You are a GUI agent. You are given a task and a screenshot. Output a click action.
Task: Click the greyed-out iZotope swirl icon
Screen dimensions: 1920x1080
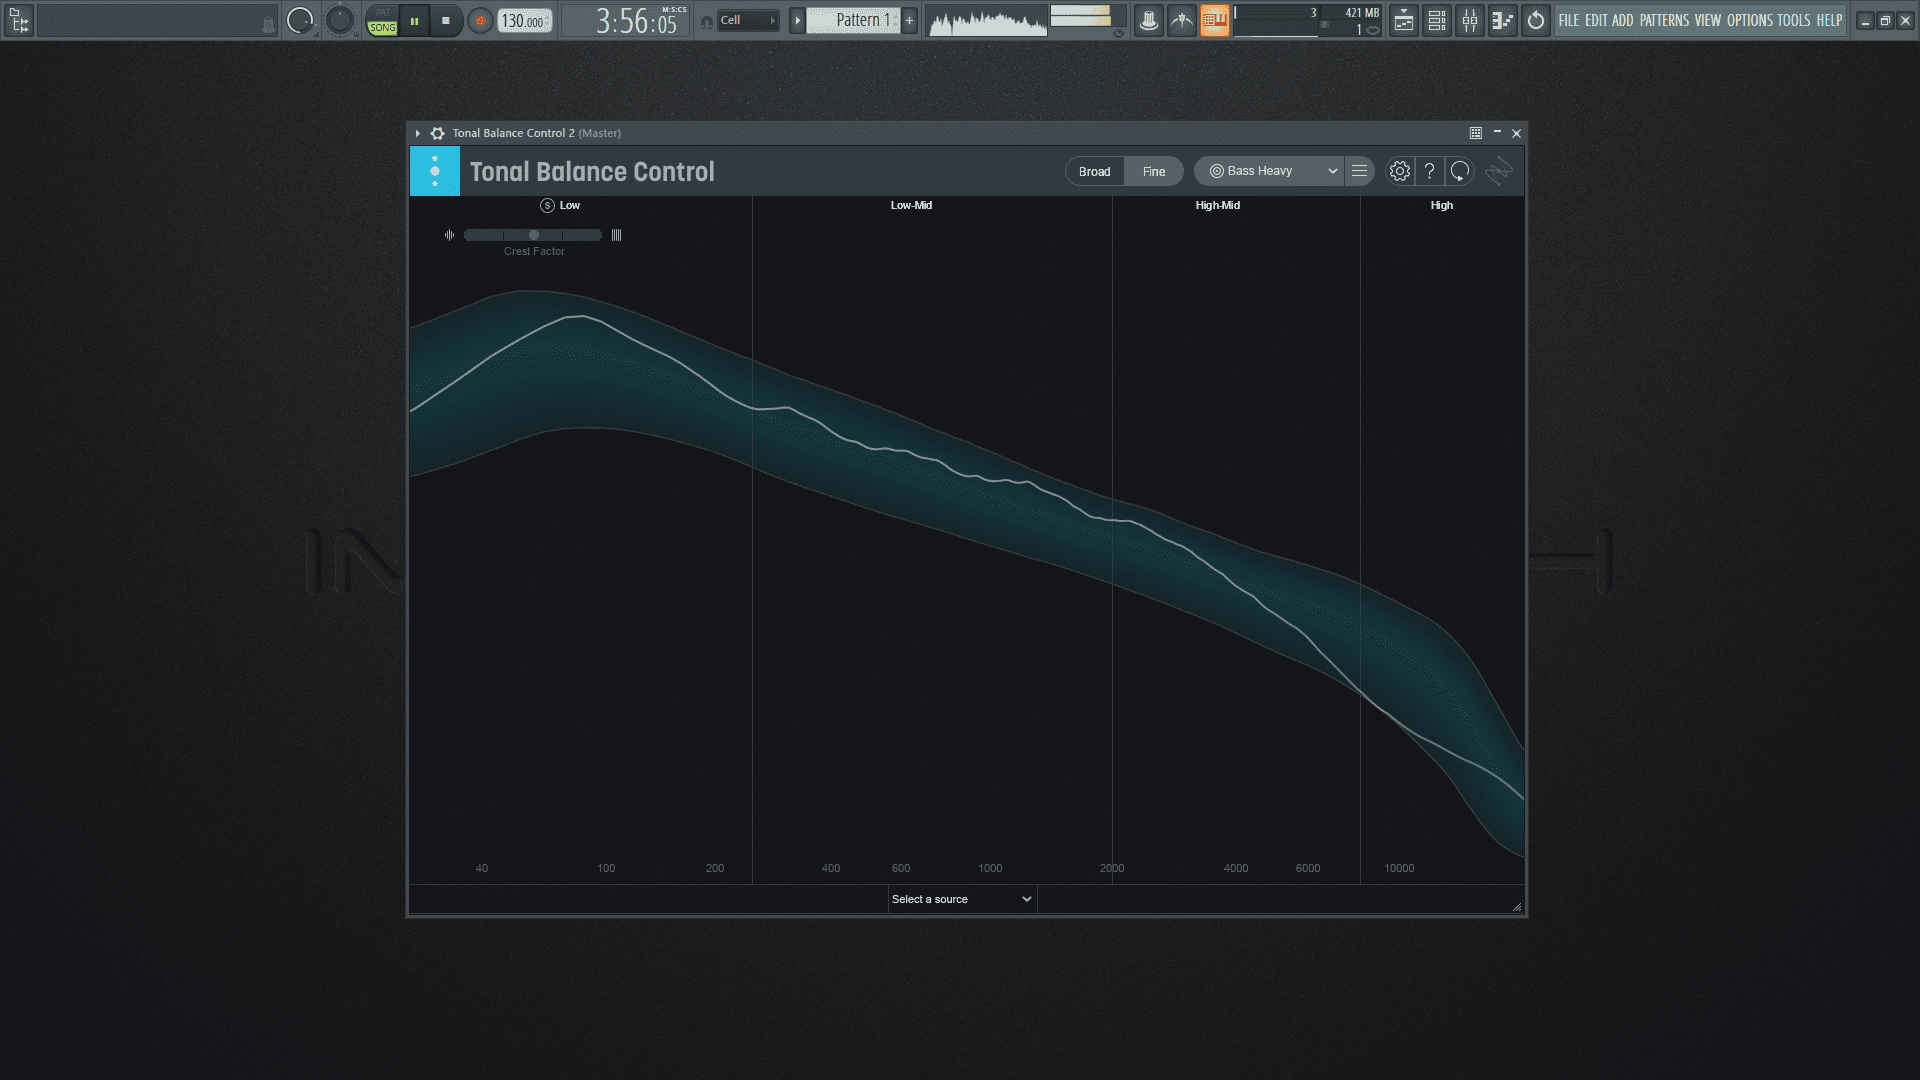(x=1498, y=171)
